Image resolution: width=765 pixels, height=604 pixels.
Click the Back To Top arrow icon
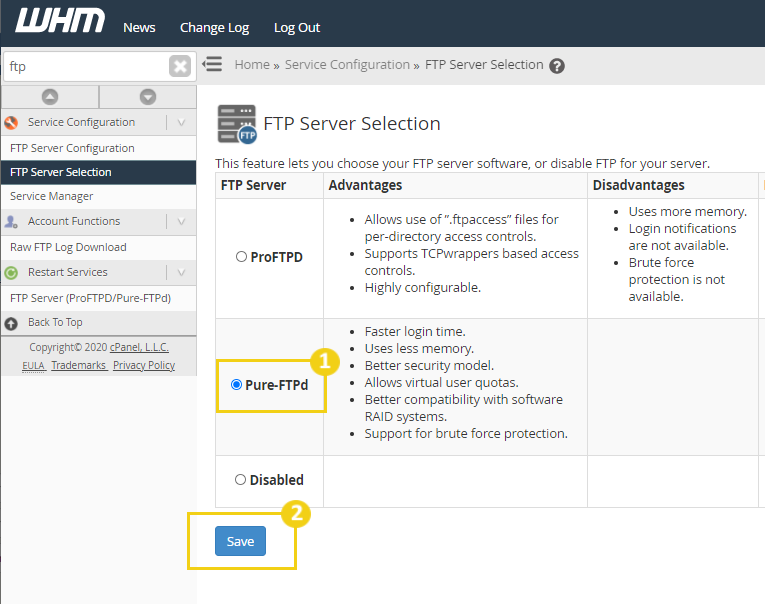tap(11, 323)
